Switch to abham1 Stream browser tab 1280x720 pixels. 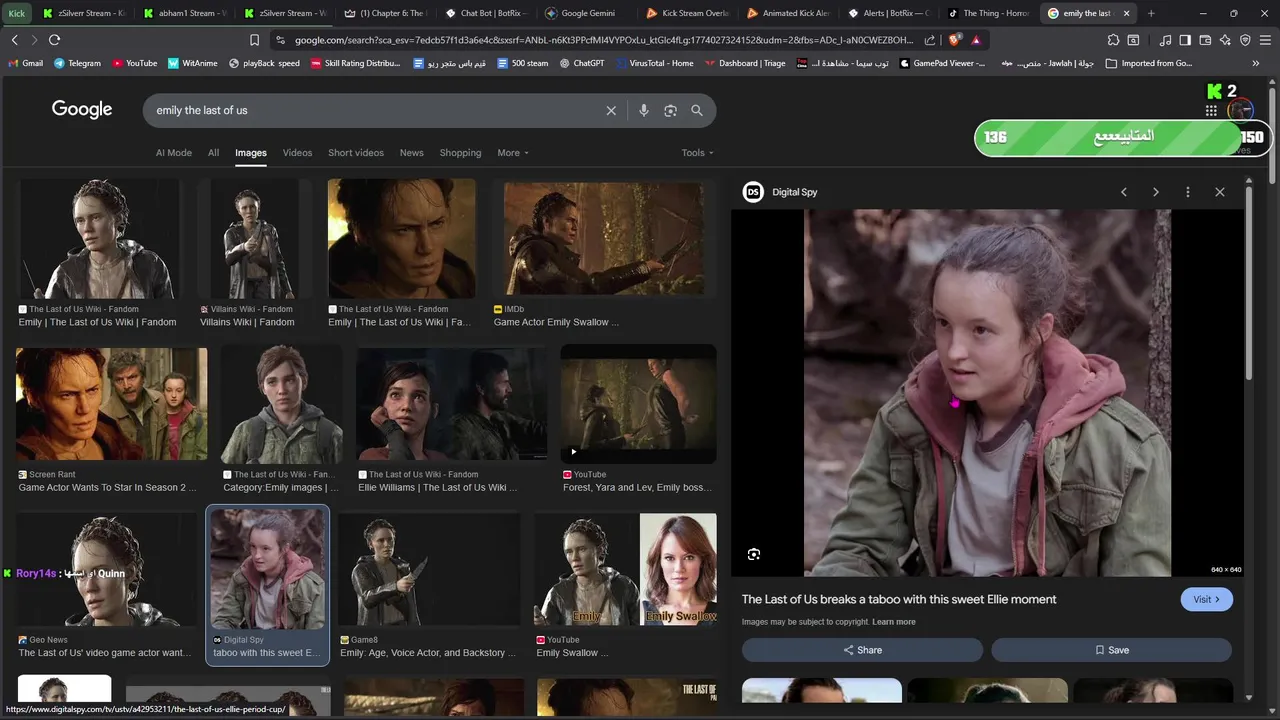click(184, 13)
